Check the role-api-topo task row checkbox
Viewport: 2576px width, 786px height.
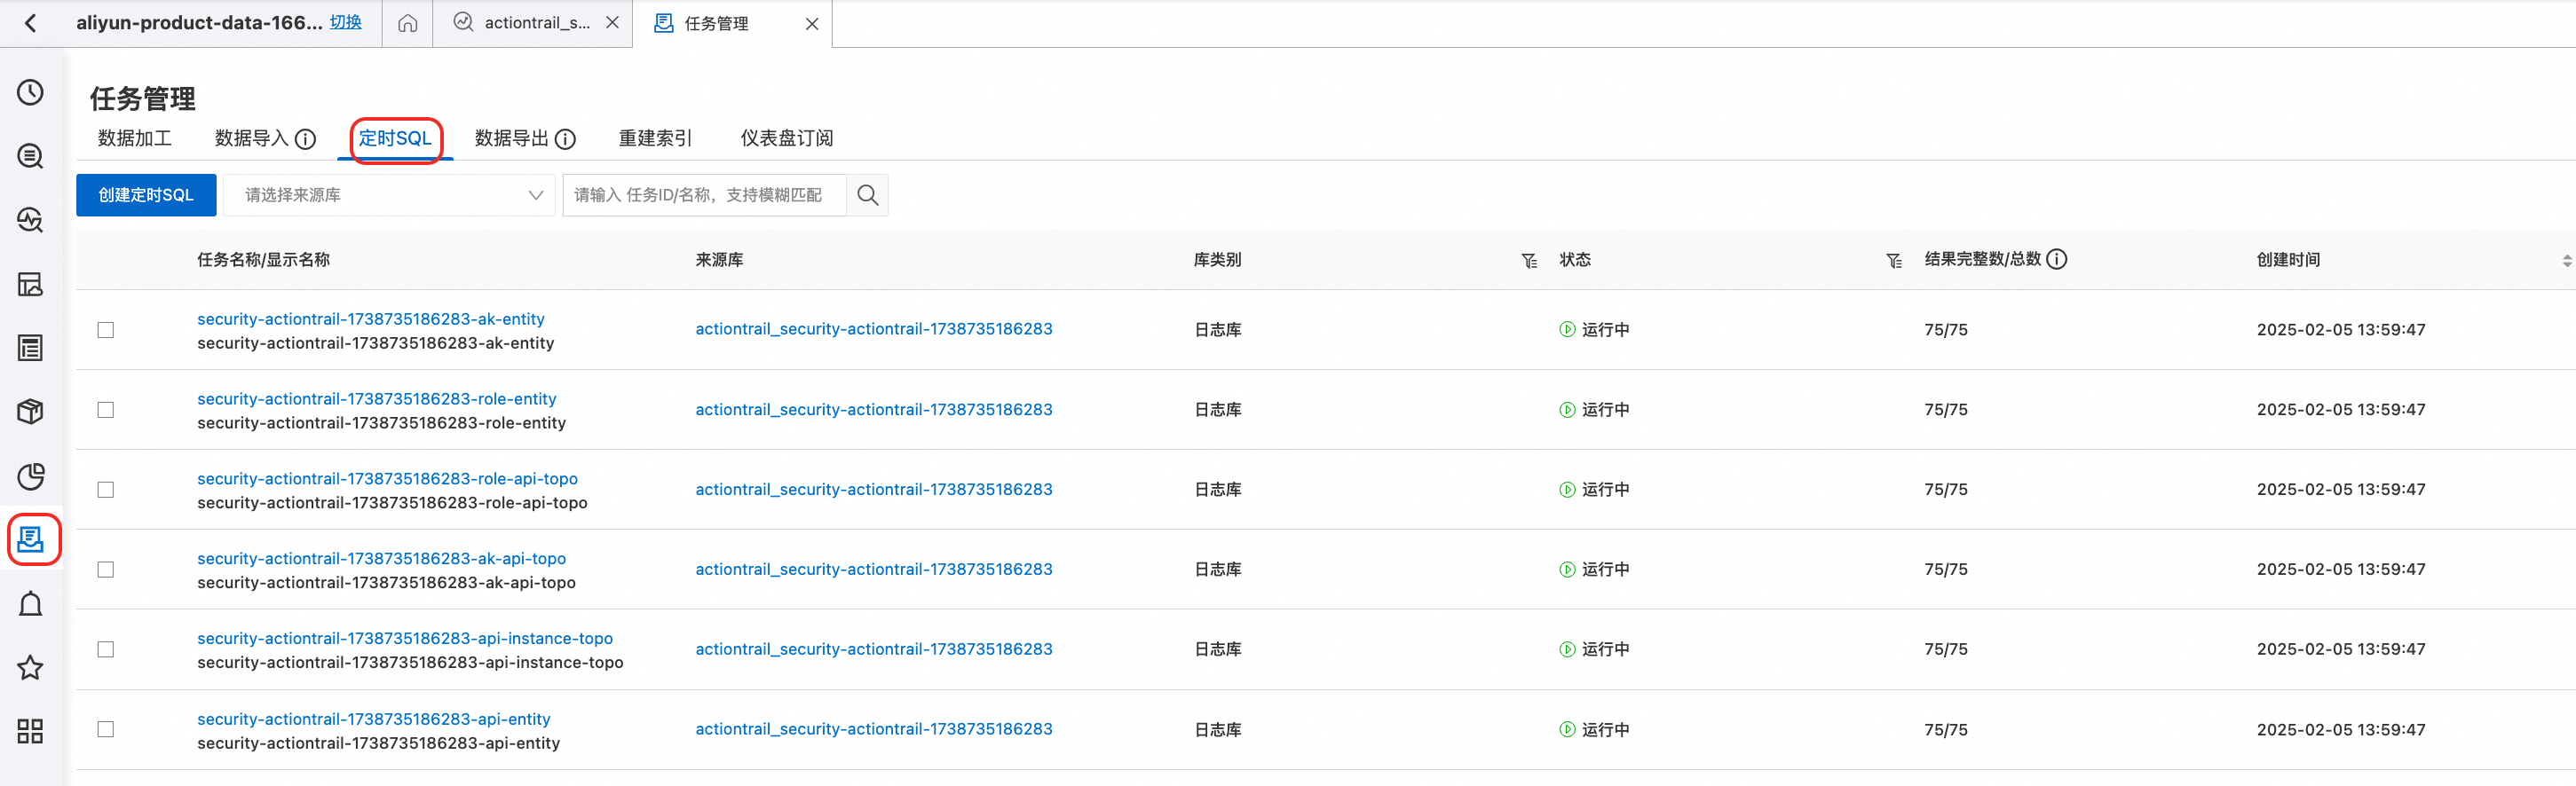(x=106, y=490)
